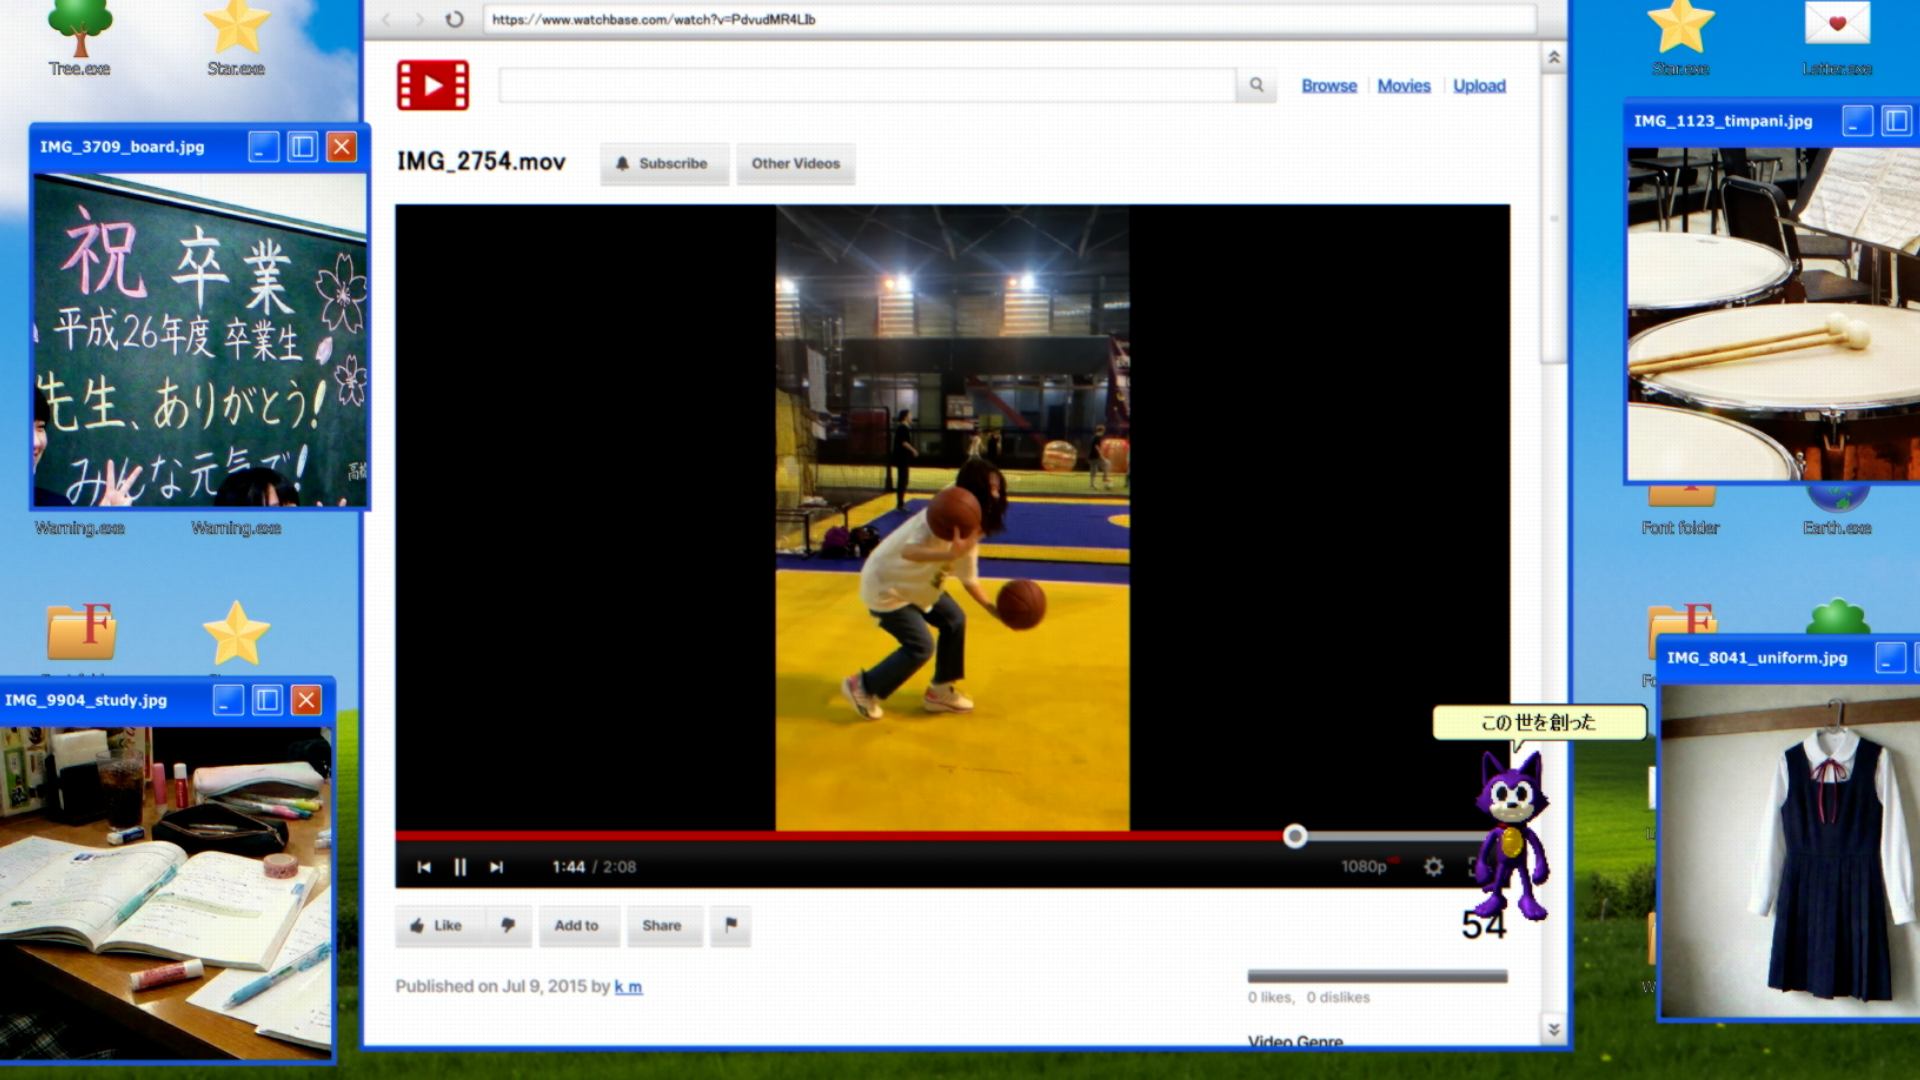1920x1080 pixels.
Task: Open video settings gear icon
Action: (x=1433, y=867)
